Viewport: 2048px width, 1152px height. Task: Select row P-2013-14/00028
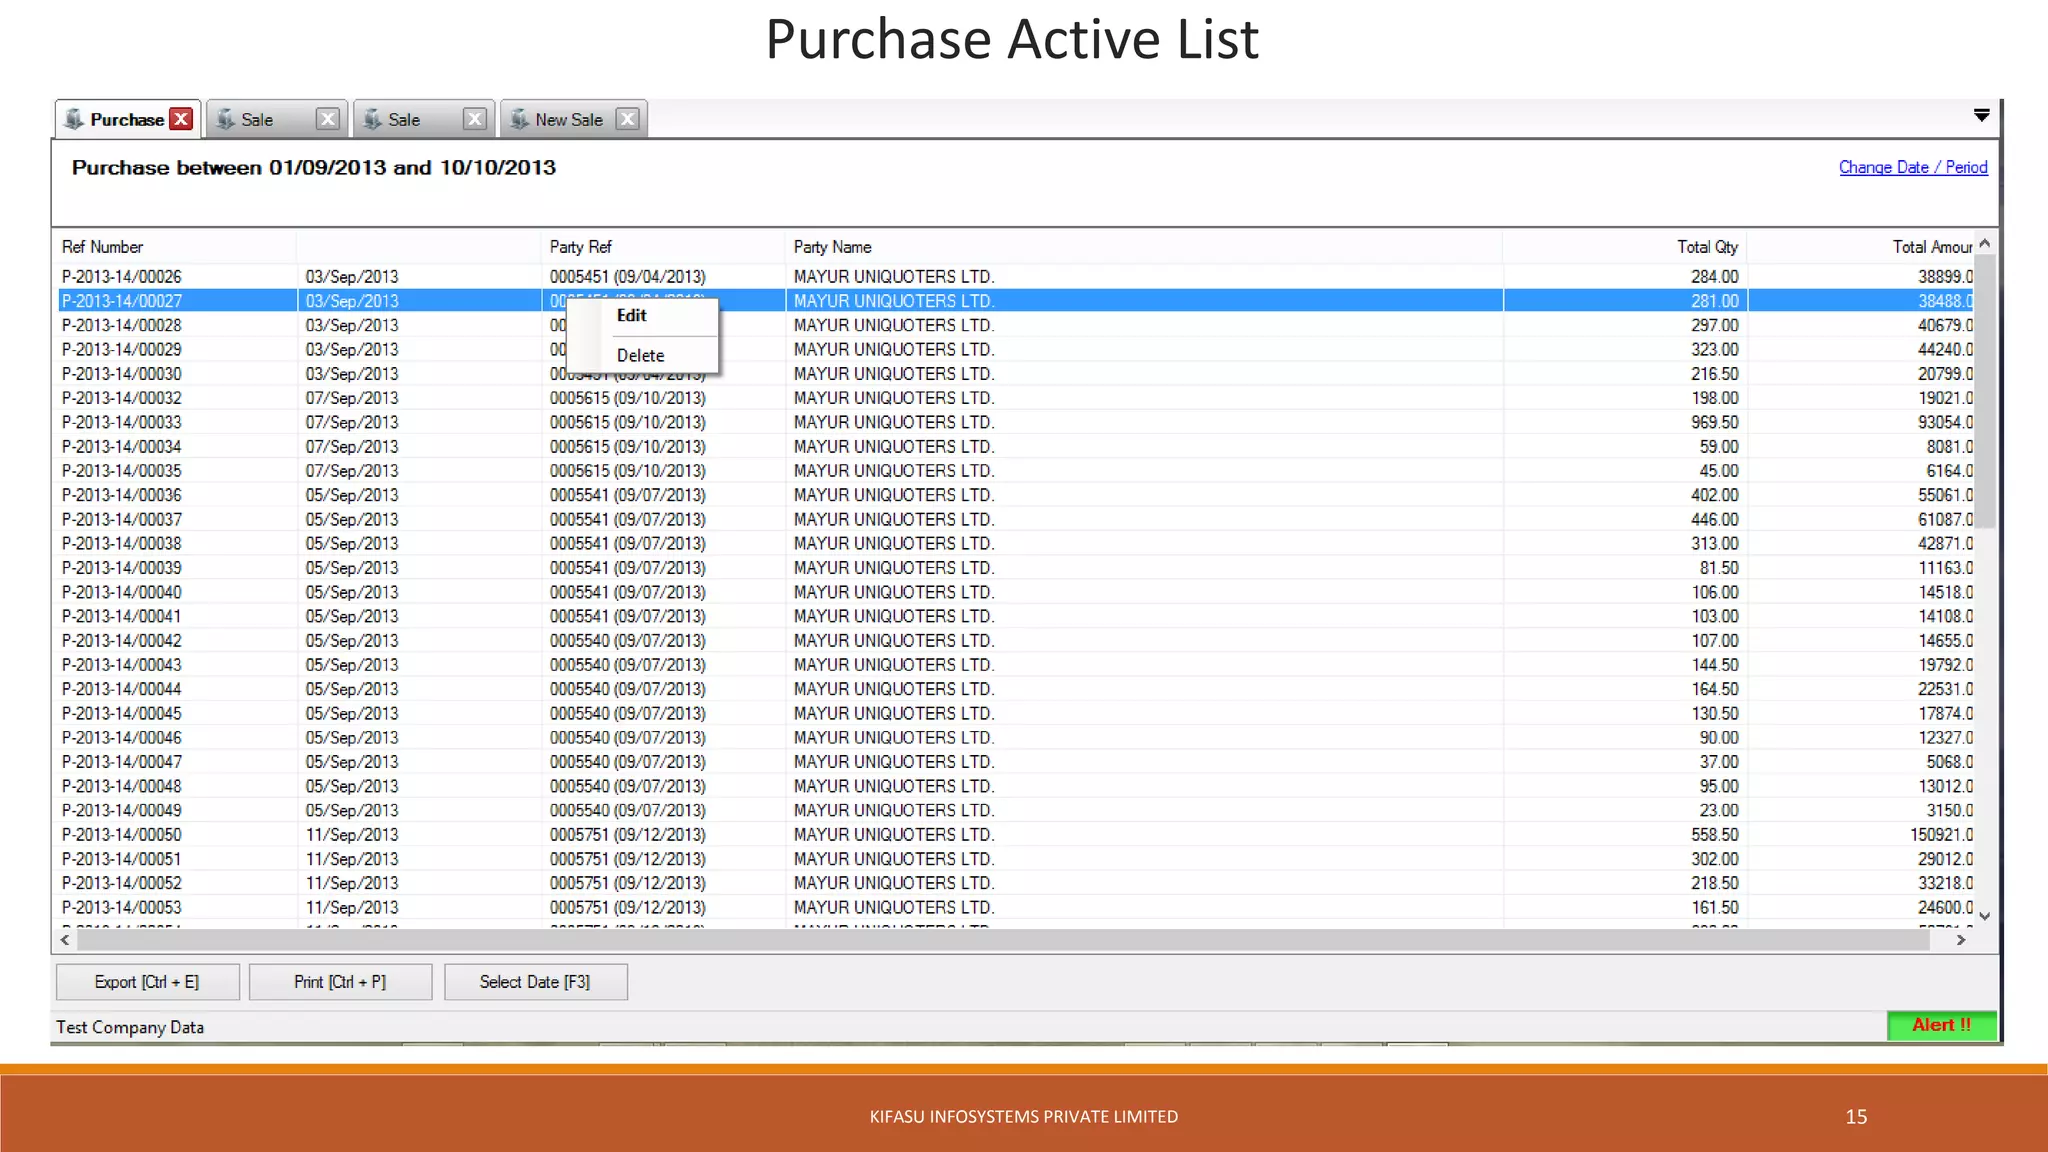1015,325
